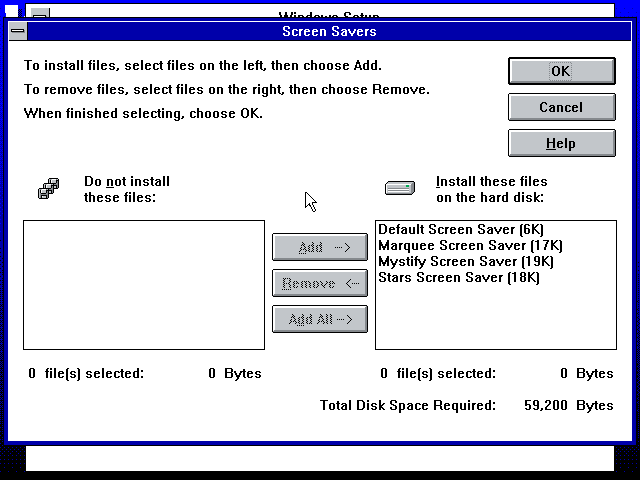Screen dimensions: 640x480
Task: Click the Screen Savers title bar
Action: [329, 31]
